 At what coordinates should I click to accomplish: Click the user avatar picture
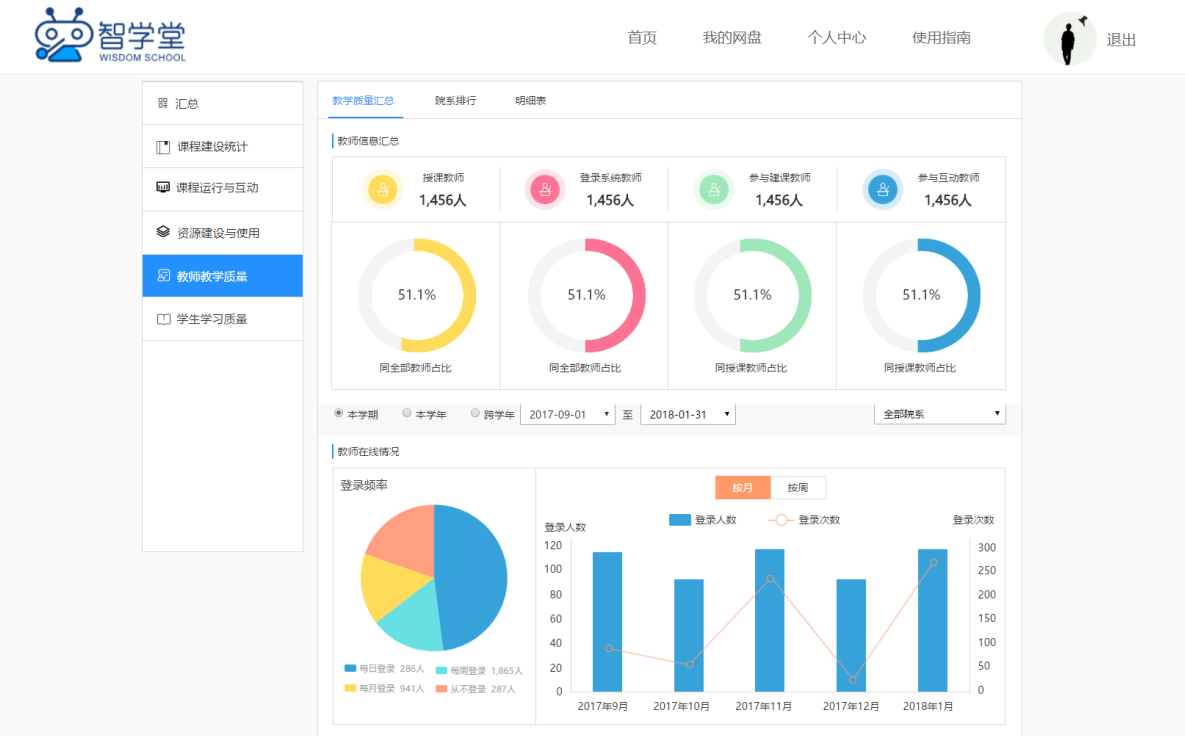pos(1070,39)
